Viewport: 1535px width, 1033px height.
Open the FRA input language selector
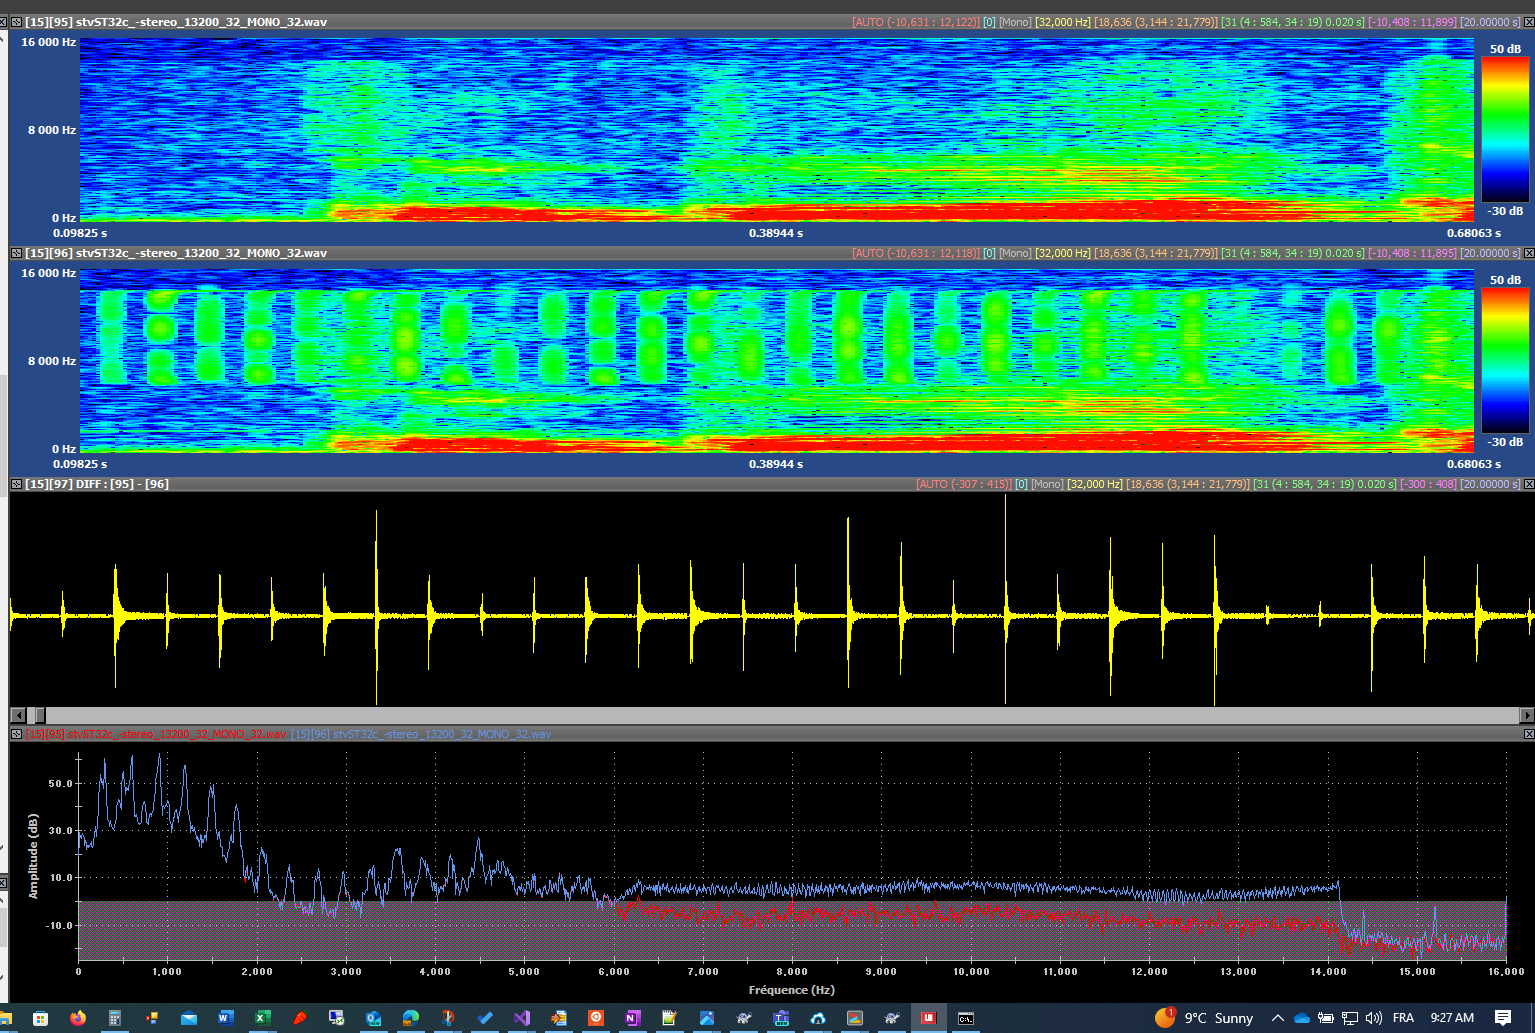pos(1403,1018)
